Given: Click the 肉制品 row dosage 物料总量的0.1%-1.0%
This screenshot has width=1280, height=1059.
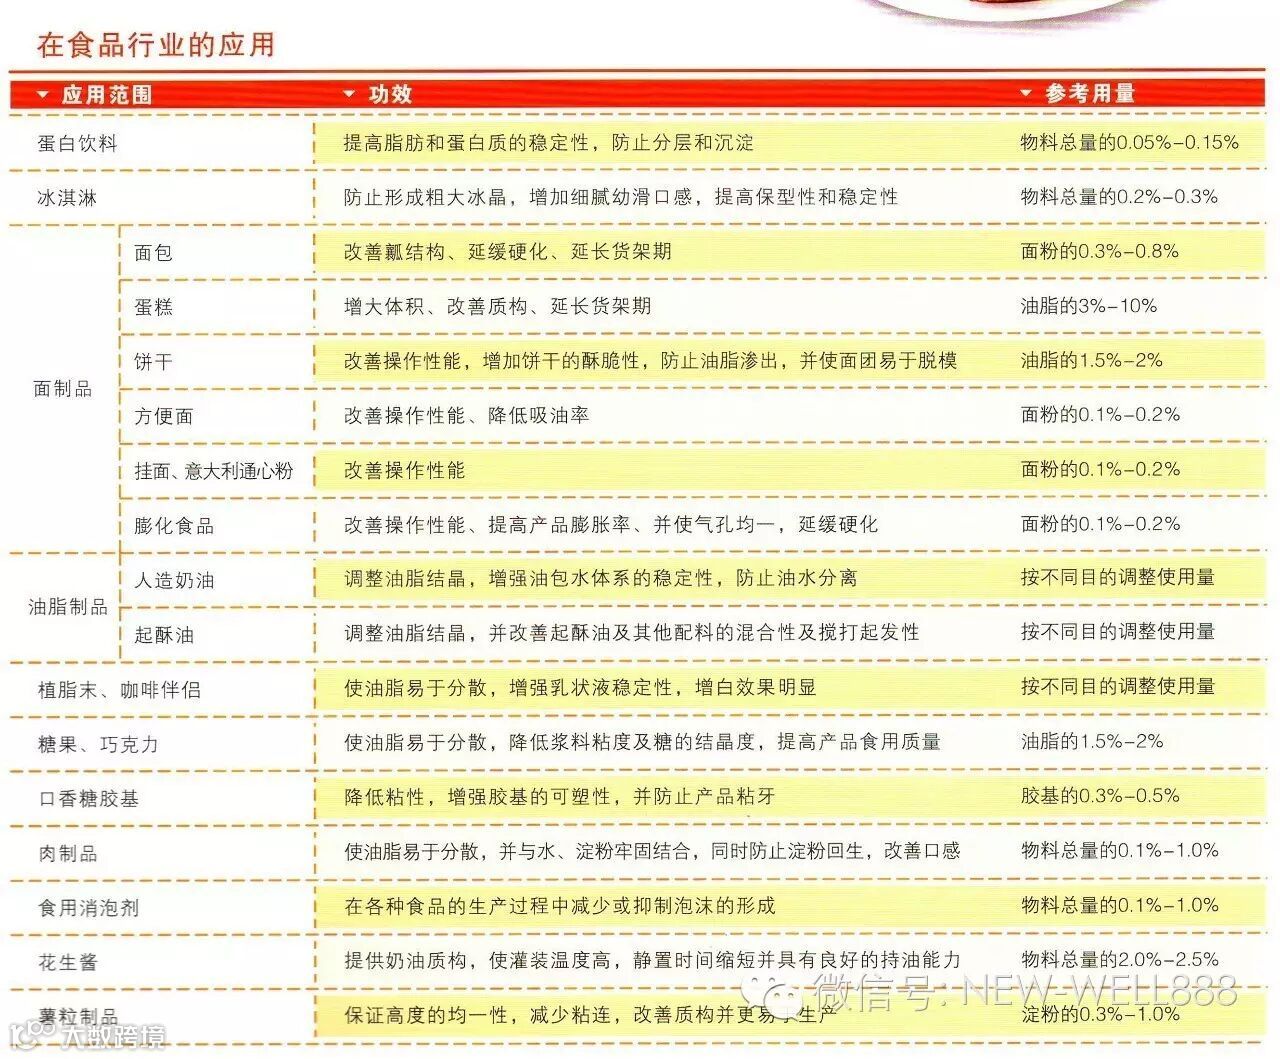Looking at the screenshot, I should 1119,850.
